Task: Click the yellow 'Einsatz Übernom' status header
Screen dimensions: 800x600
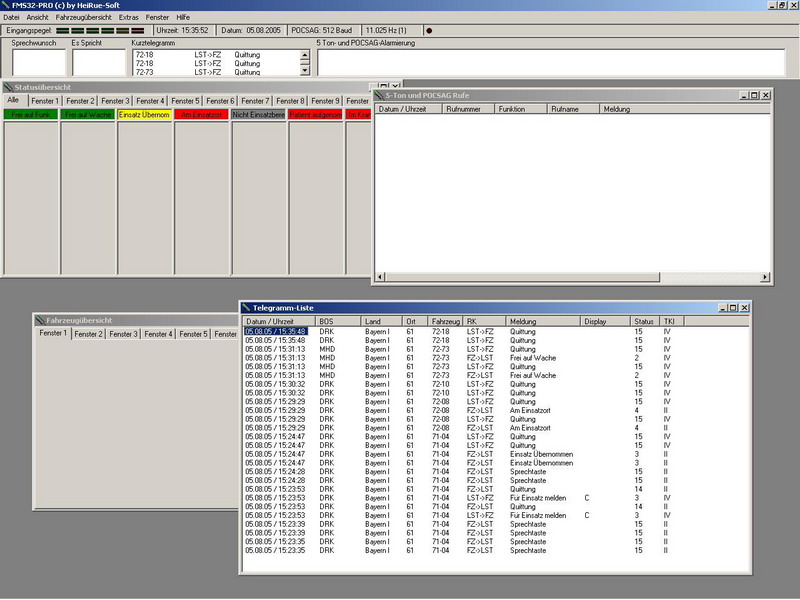Action: click(145, 115)
